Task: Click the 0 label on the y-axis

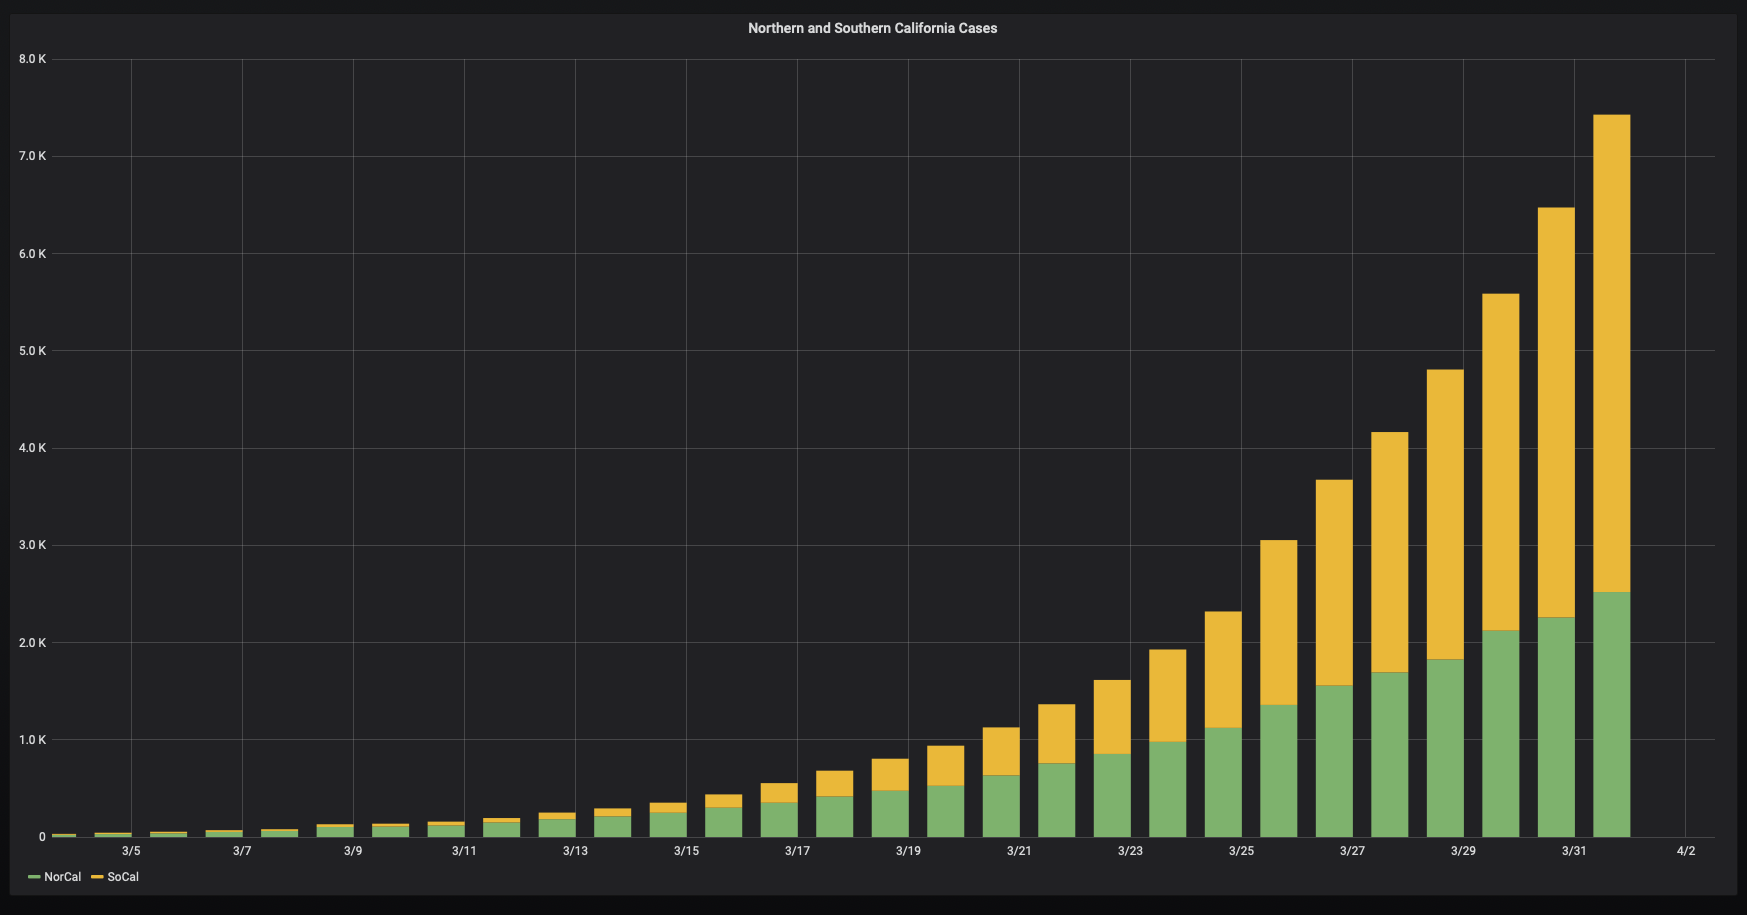Action: 40,835
